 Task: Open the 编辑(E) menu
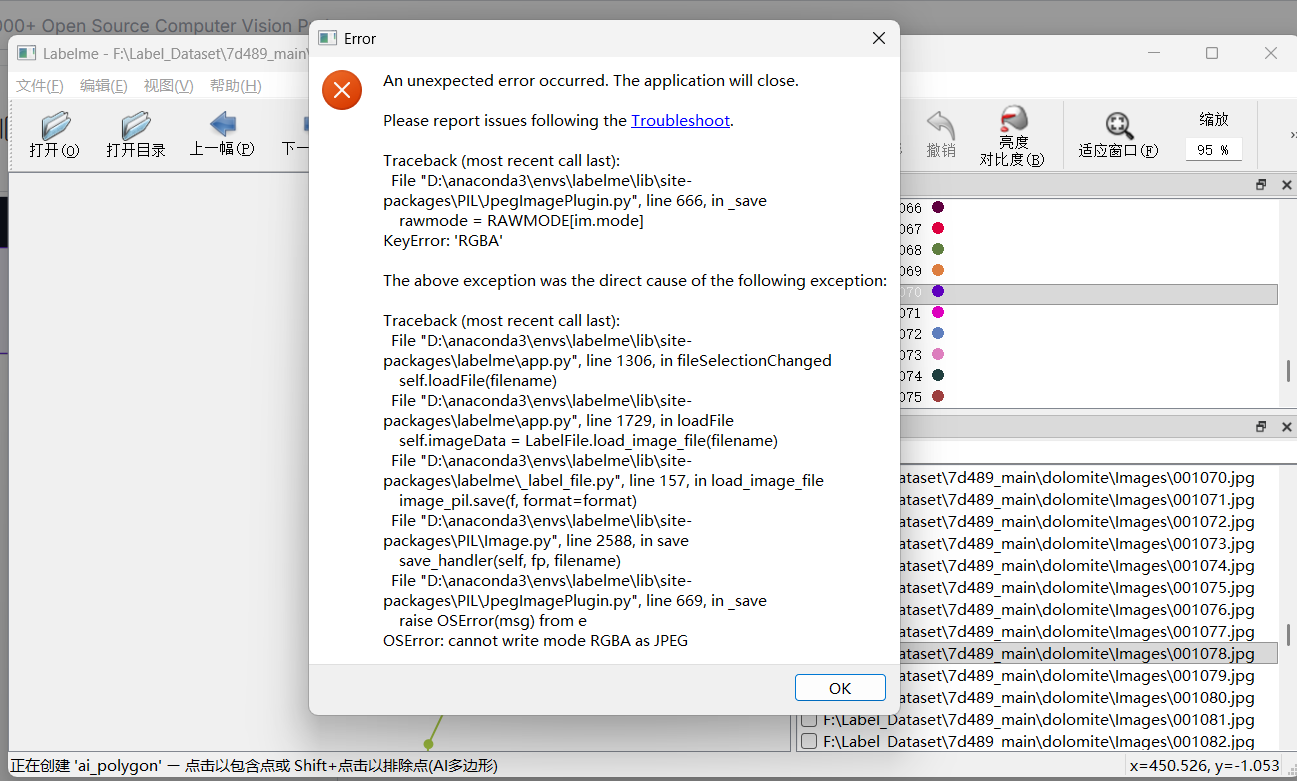[x=104, y=86]
